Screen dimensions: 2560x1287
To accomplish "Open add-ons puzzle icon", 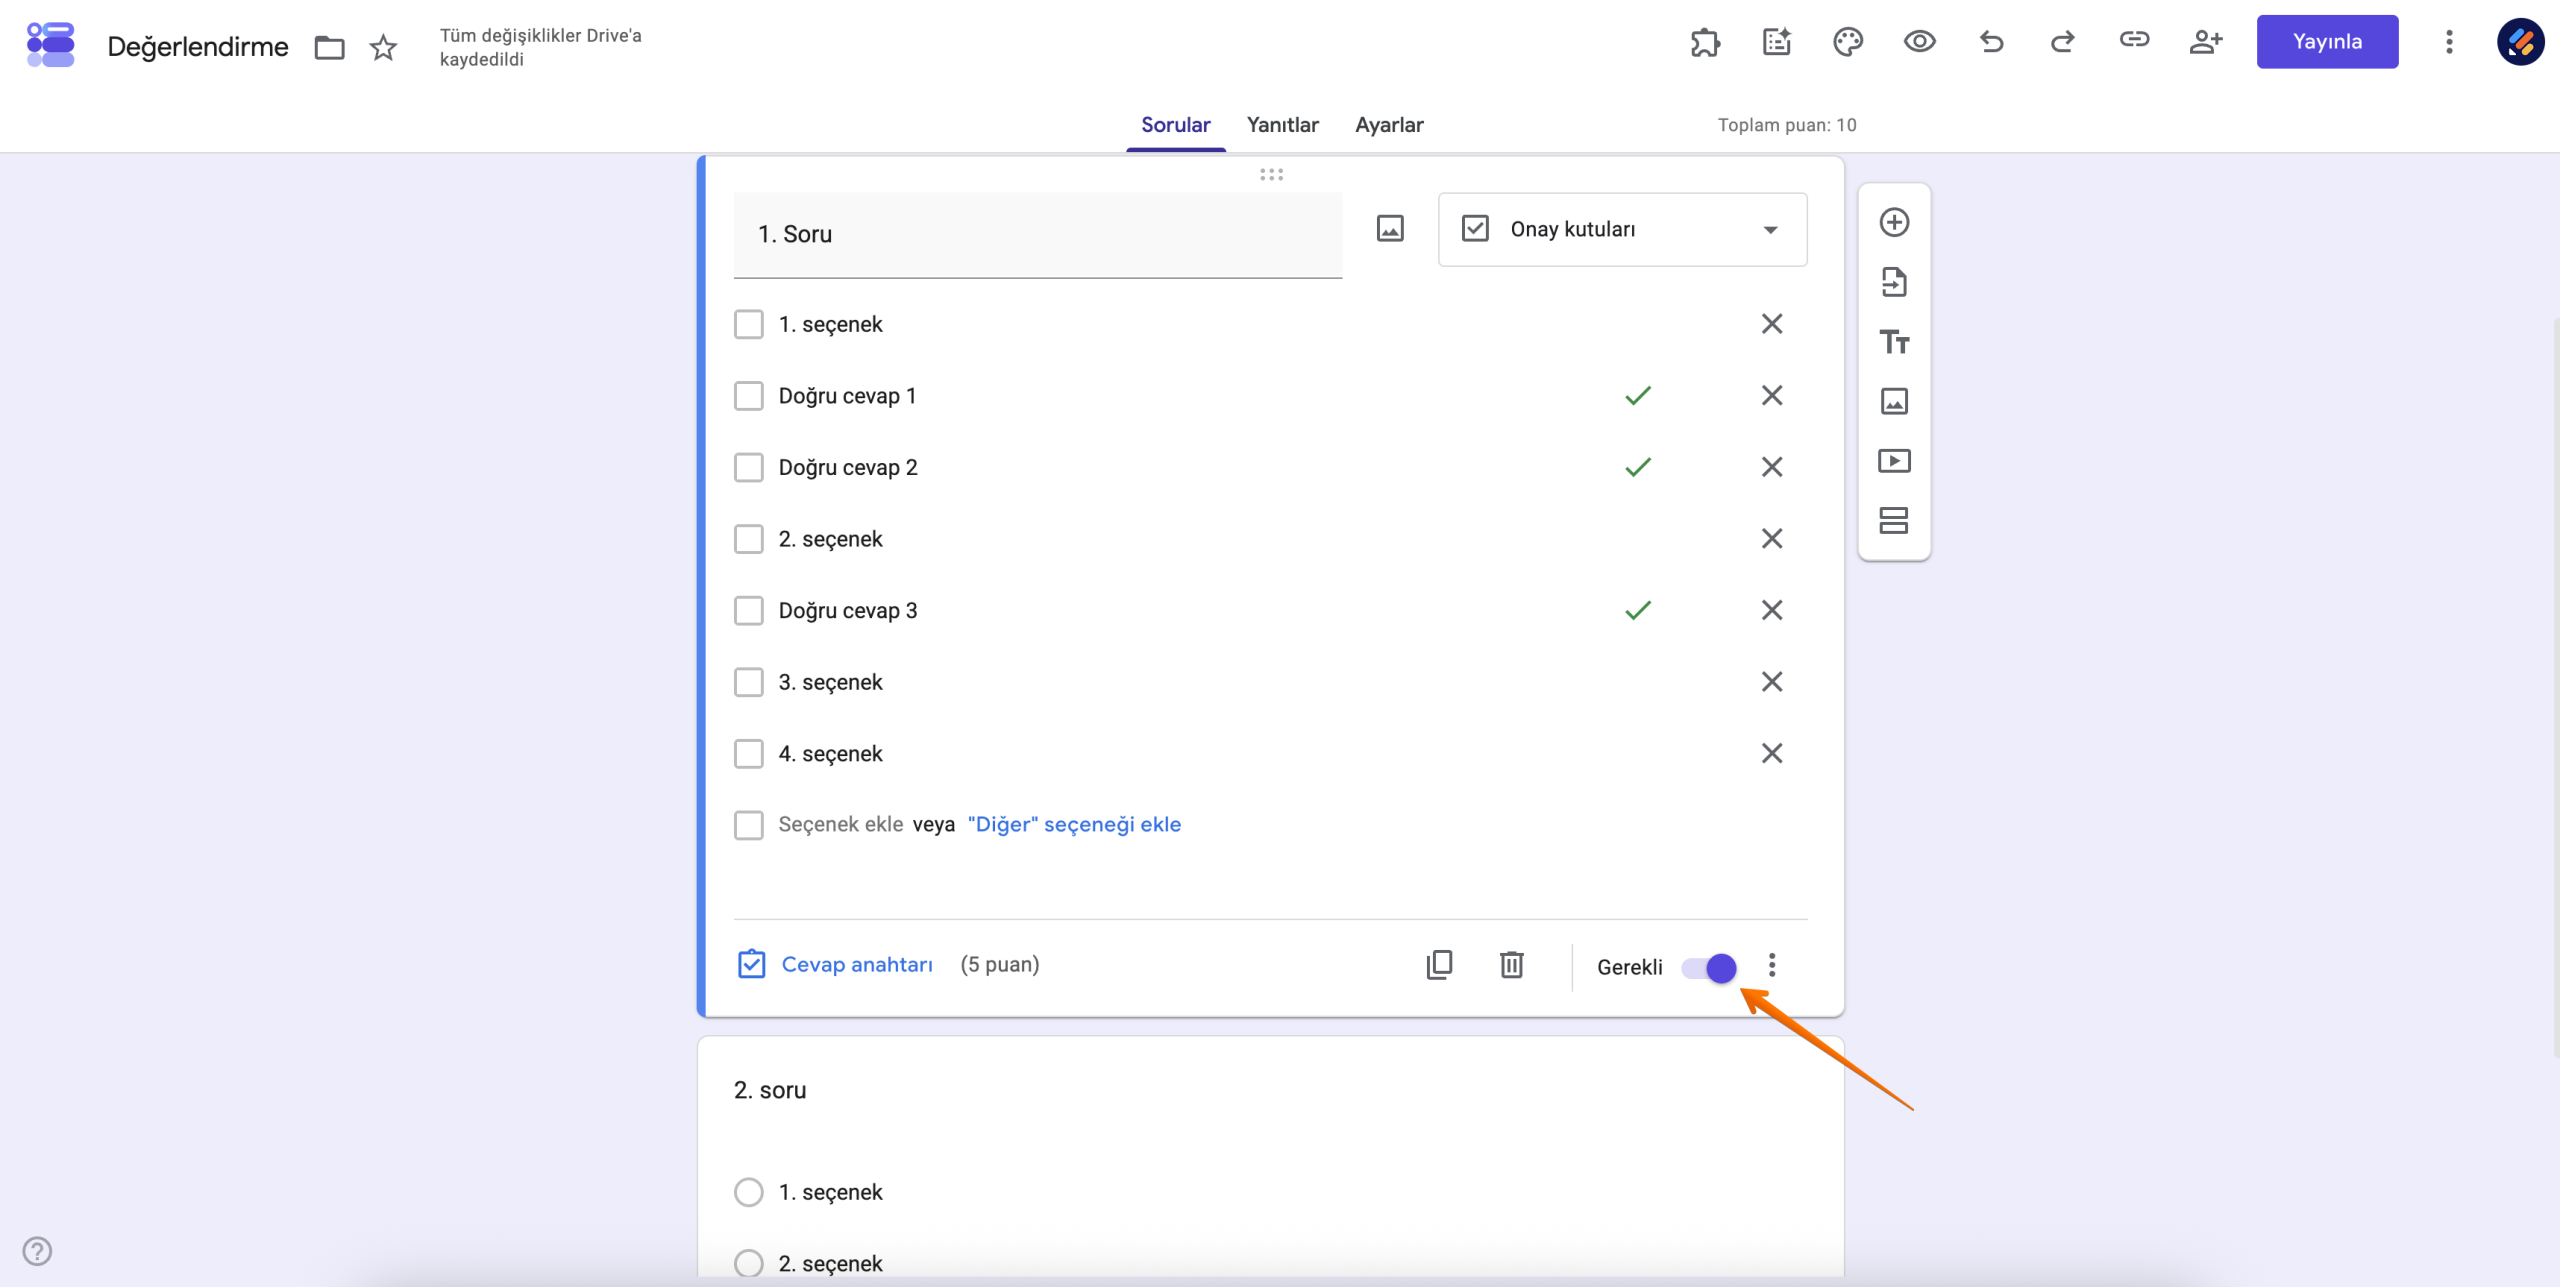I will (x=1705, y=42).
